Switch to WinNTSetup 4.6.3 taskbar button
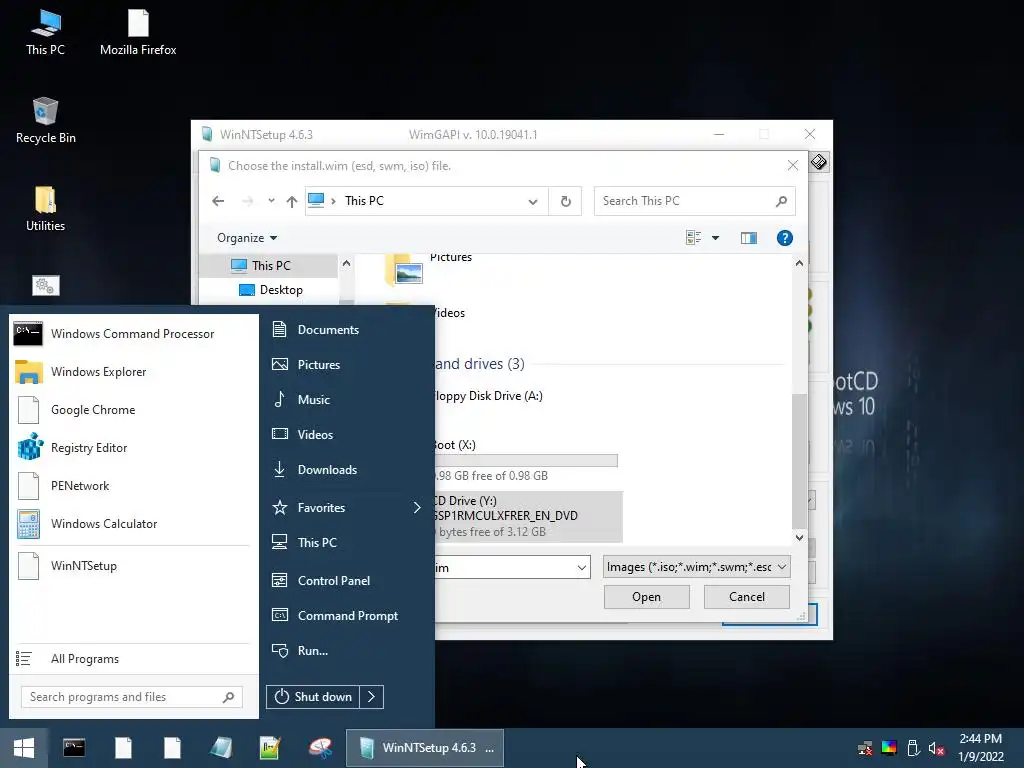Screen dimensions: 1024x768 424,748
